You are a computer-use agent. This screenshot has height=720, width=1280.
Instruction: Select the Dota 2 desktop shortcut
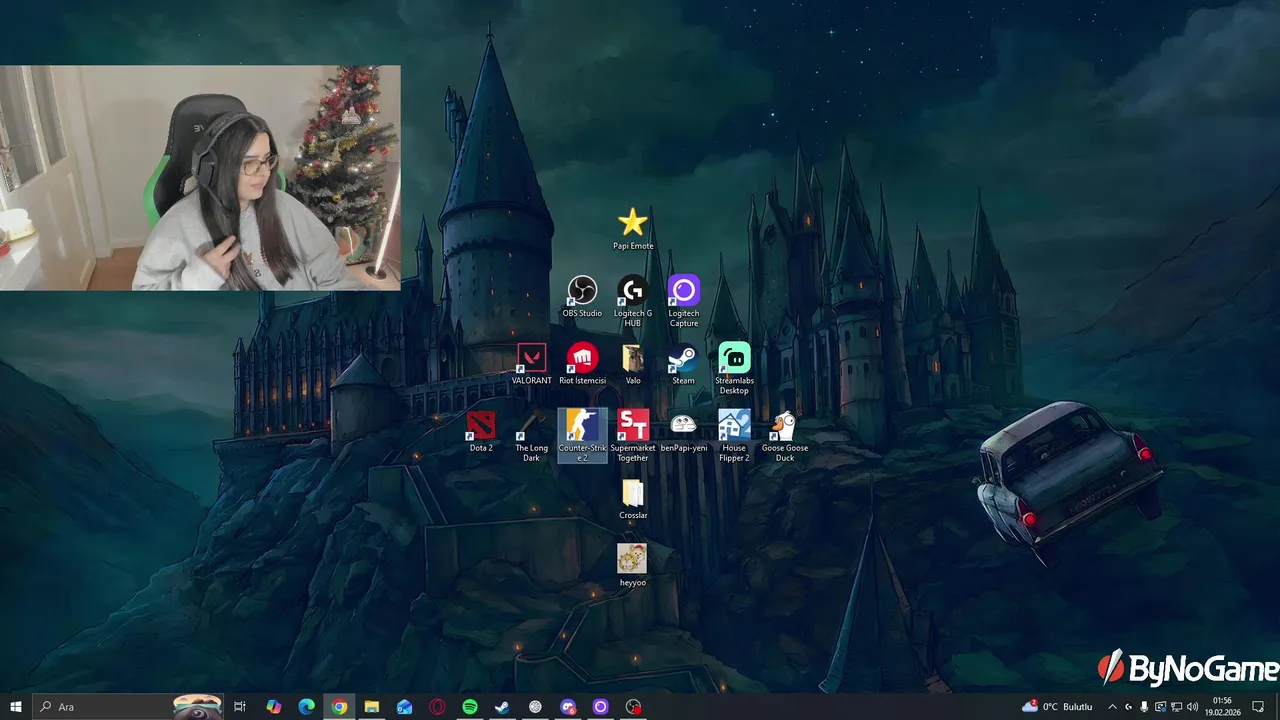click(x=481, y=431)
